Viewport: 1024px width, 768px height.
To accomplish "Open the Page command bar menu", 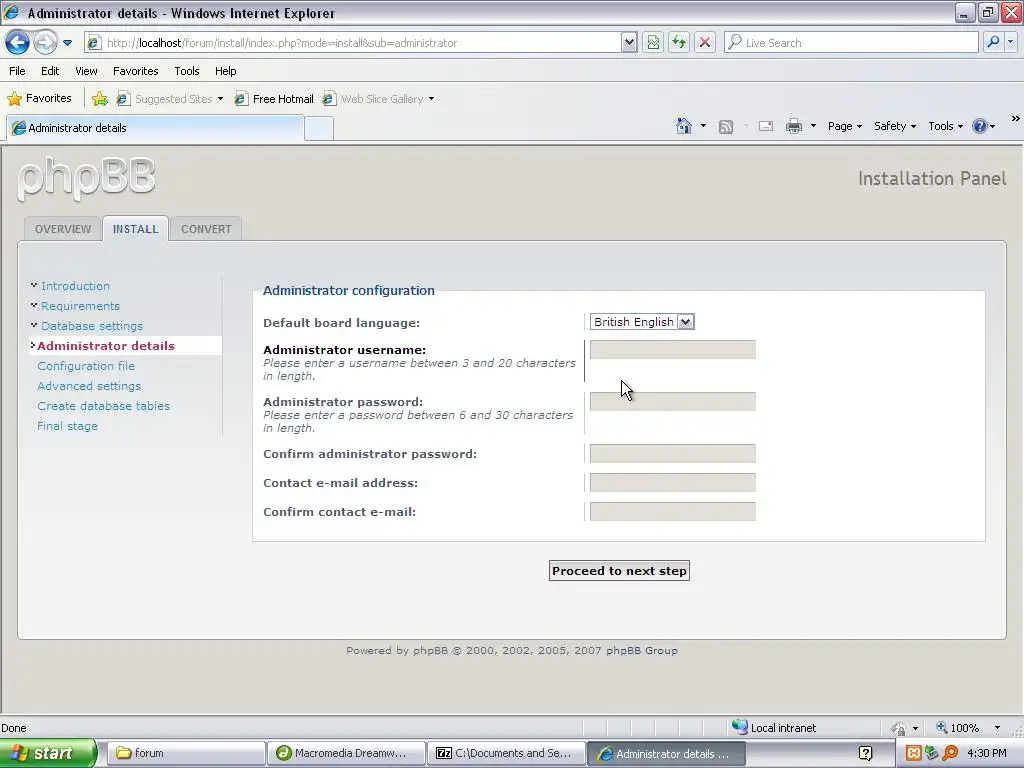I will (x=844, y=126).
